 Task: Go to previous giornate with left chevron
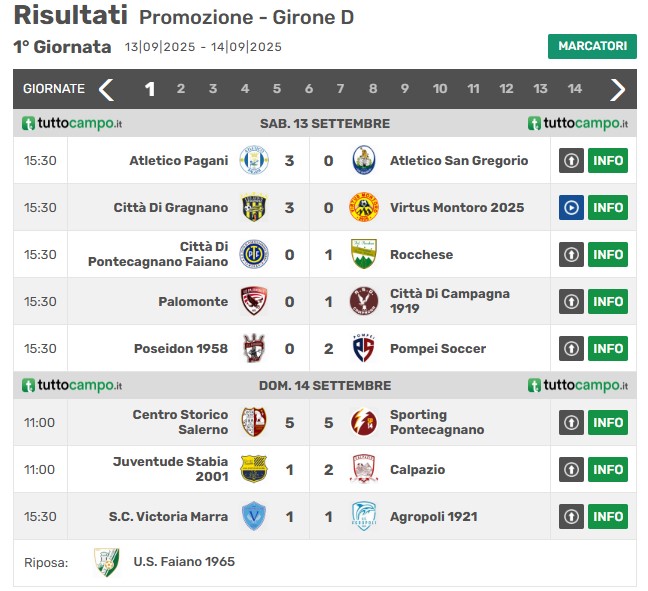[106, 89]
